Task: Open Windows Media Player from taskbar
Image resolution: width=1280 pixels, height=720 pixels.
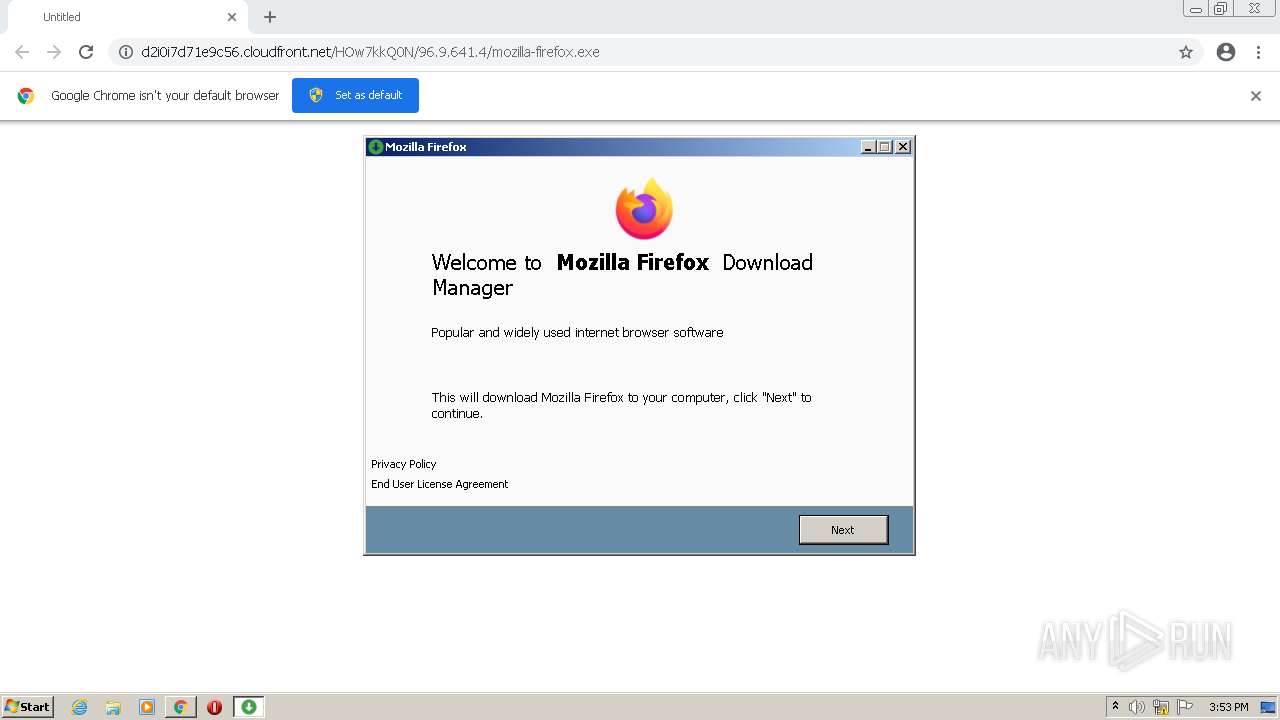Action: click(147, 707)
